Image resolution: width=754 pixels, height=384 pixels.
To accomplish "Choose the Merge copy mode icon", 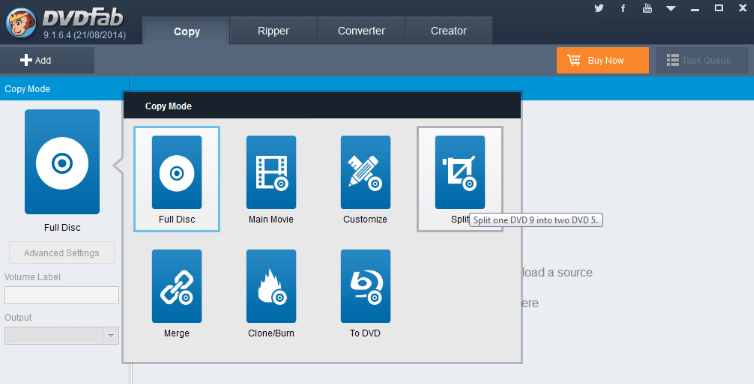I will point(176,286).
